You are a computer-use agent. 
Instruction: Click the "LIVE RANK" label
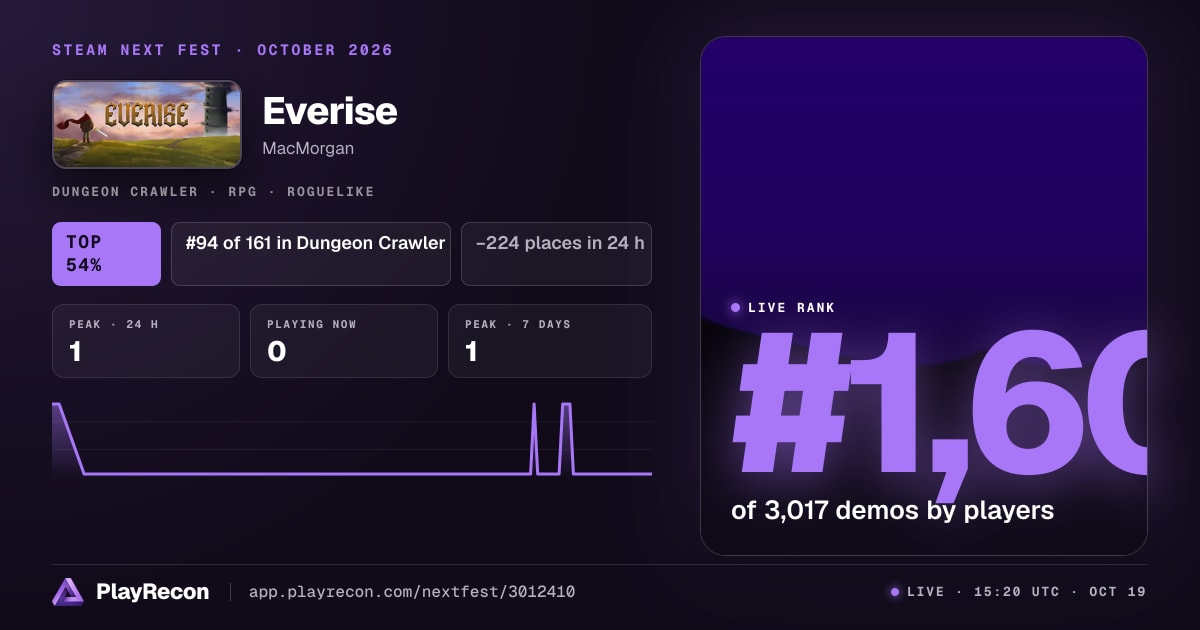791,308
